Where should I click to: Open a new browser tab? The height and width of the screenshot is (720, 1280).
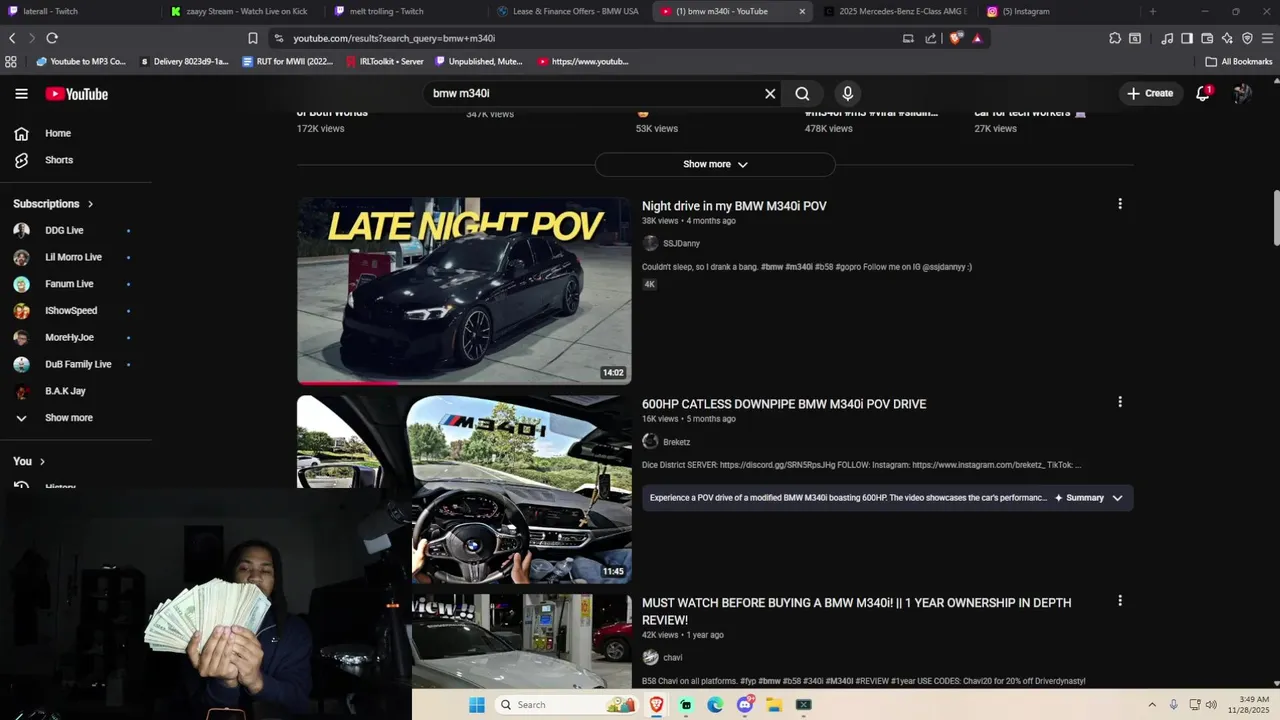pos(1152,11)
